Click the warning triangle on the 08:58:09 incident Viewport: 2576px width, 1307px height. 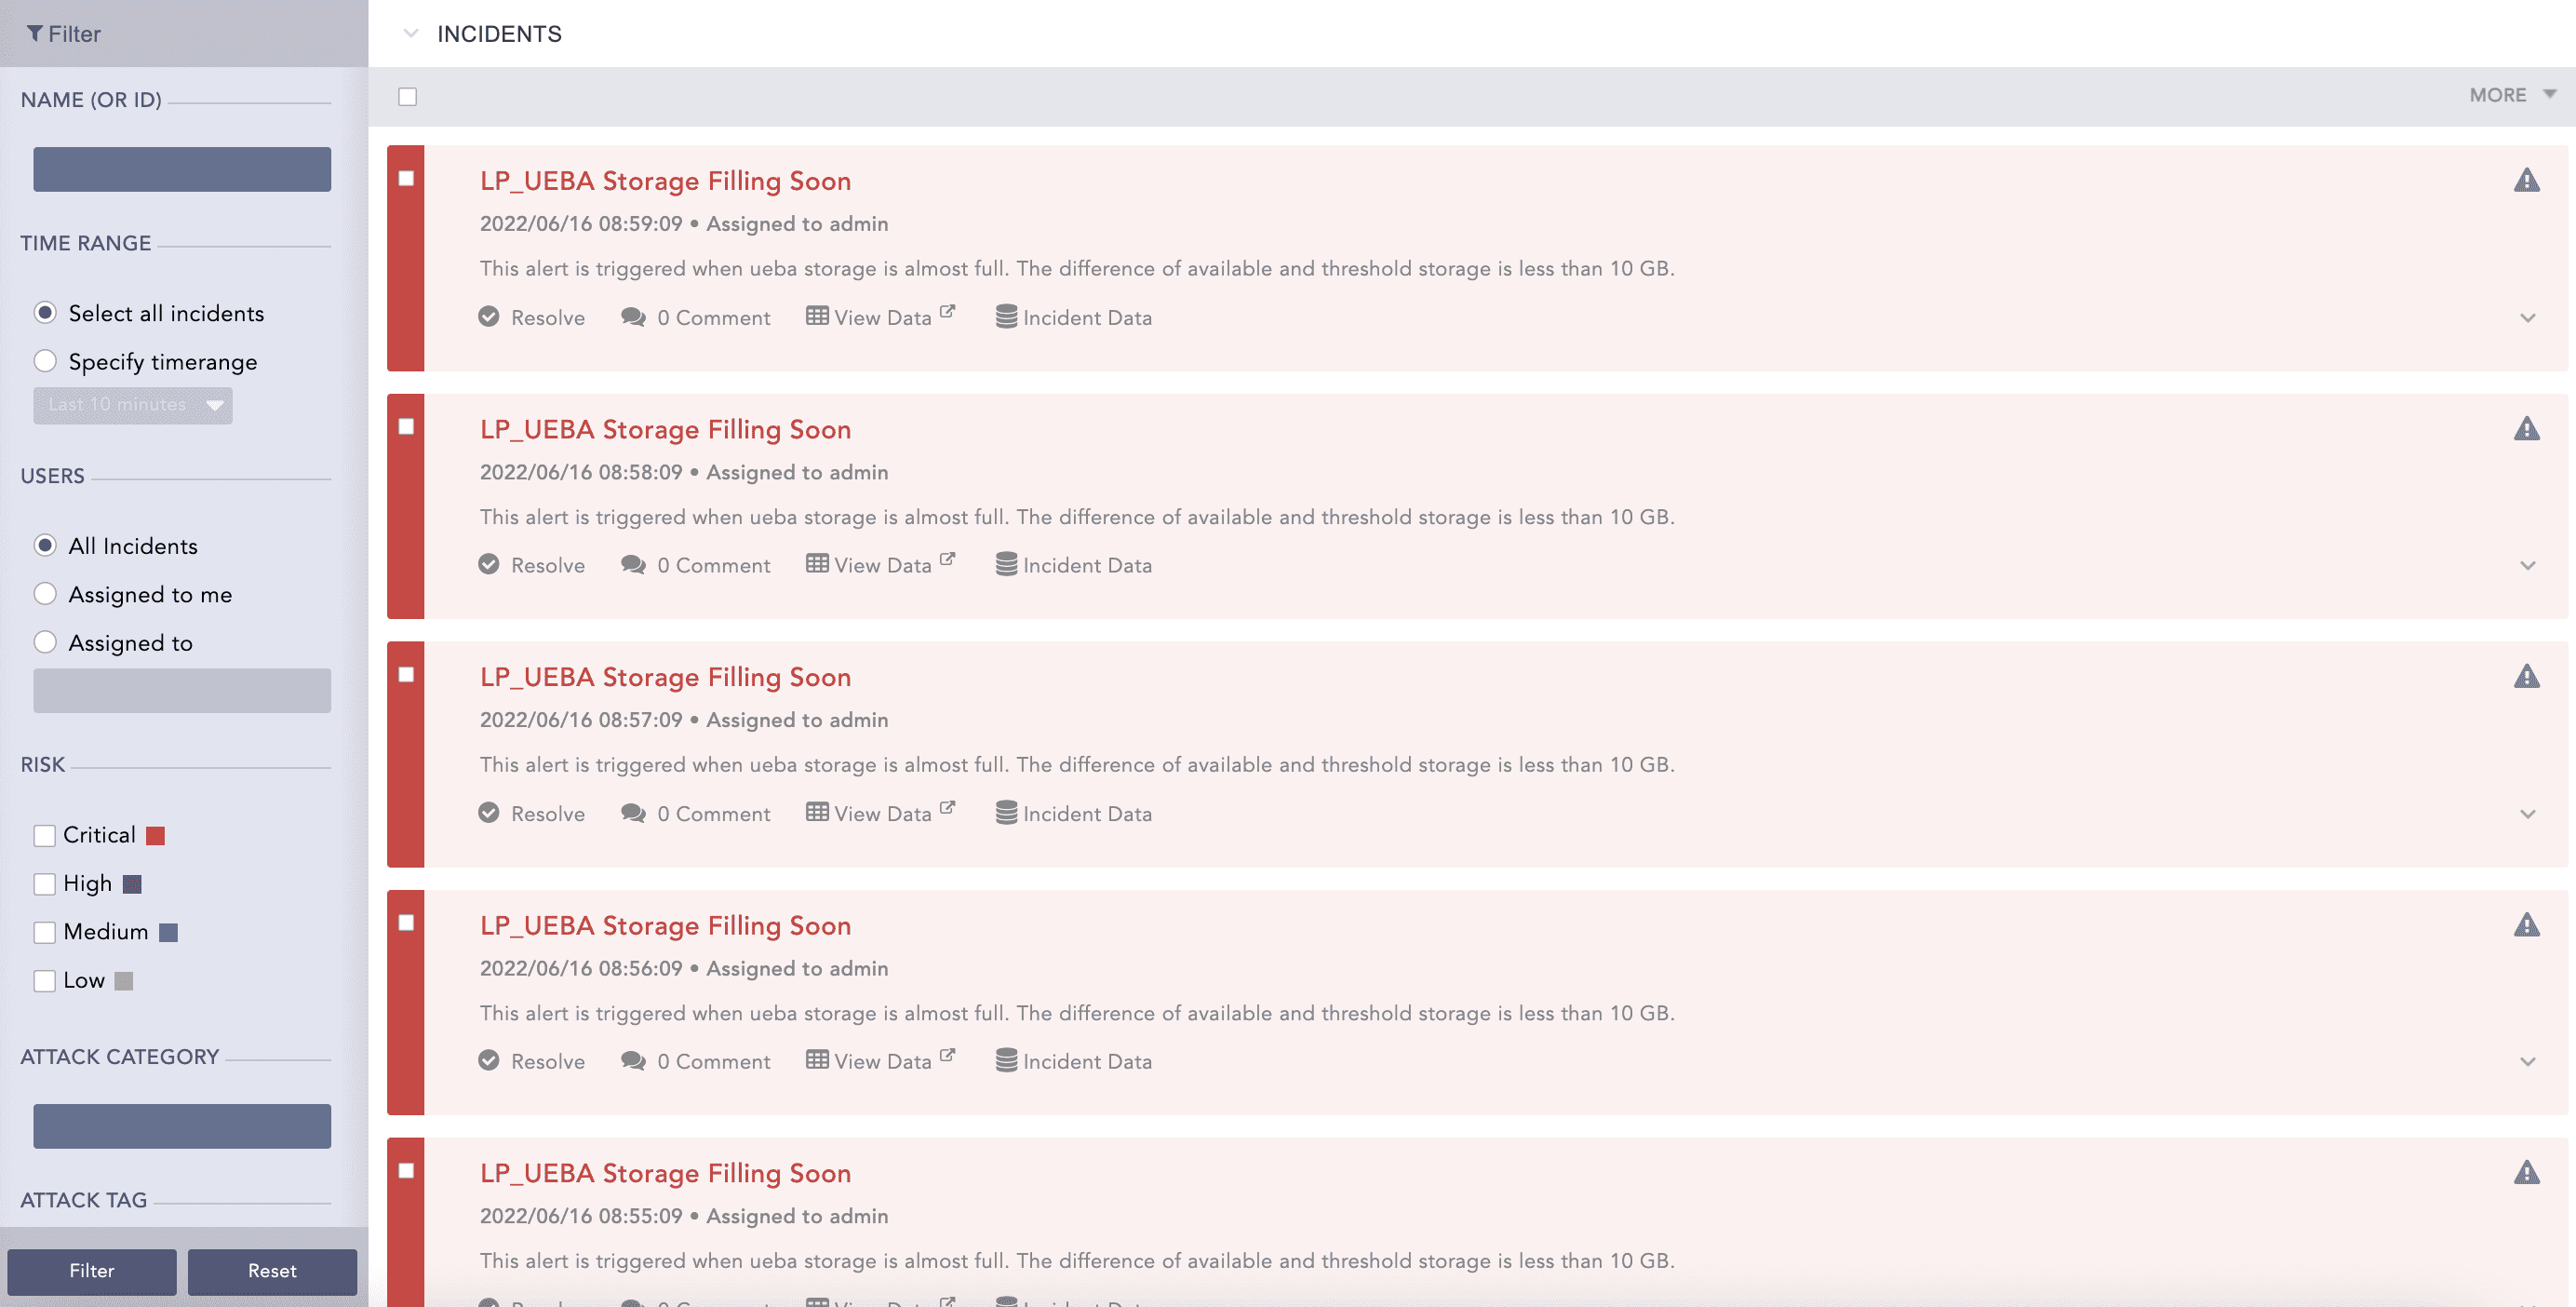[2527, 429]
